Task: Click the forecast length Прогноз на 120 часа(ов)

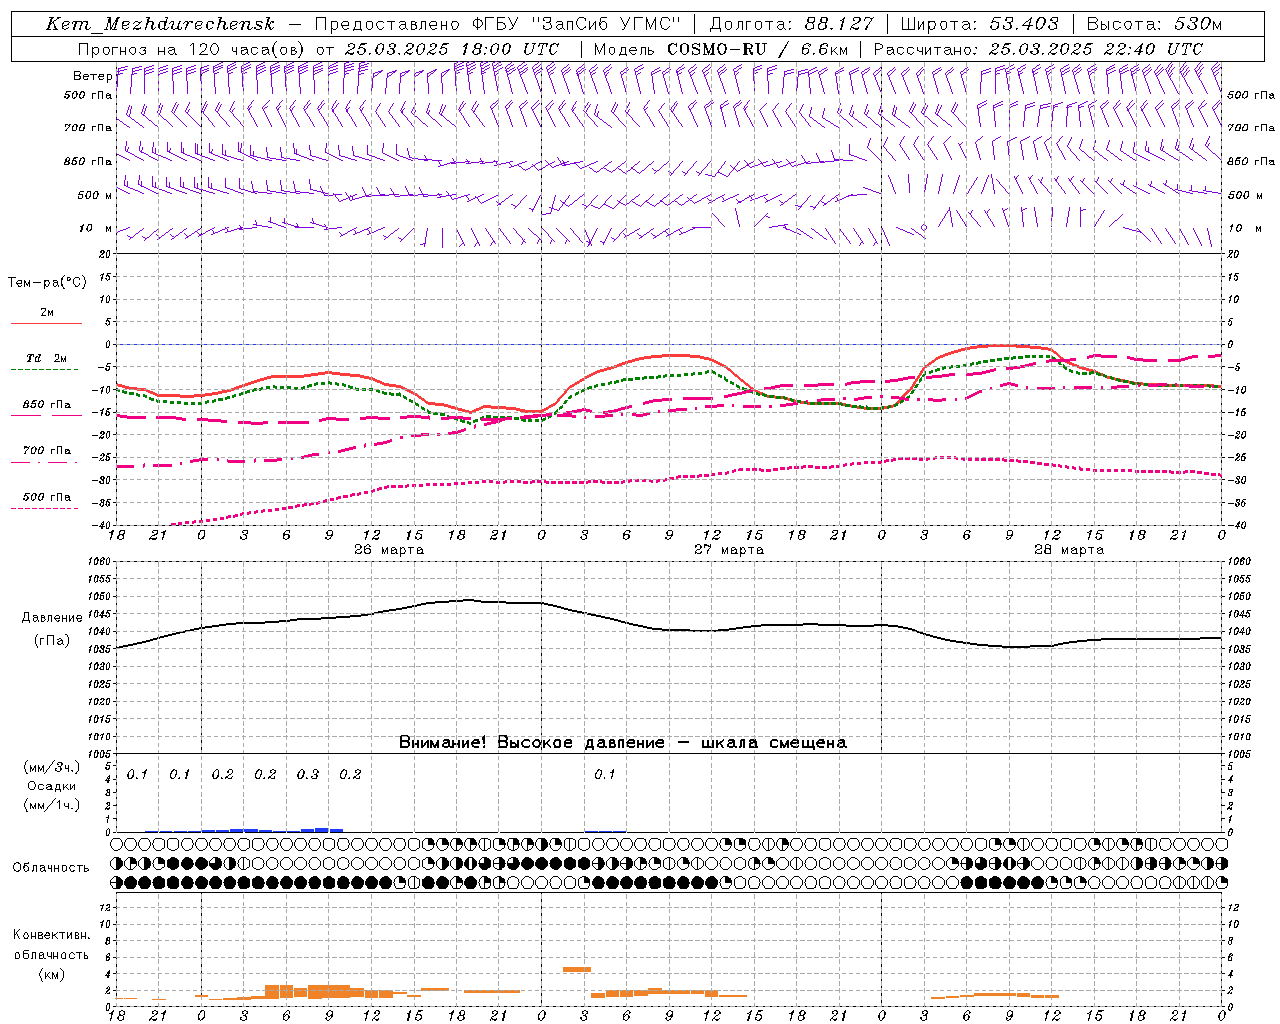Action: point(192,49)
